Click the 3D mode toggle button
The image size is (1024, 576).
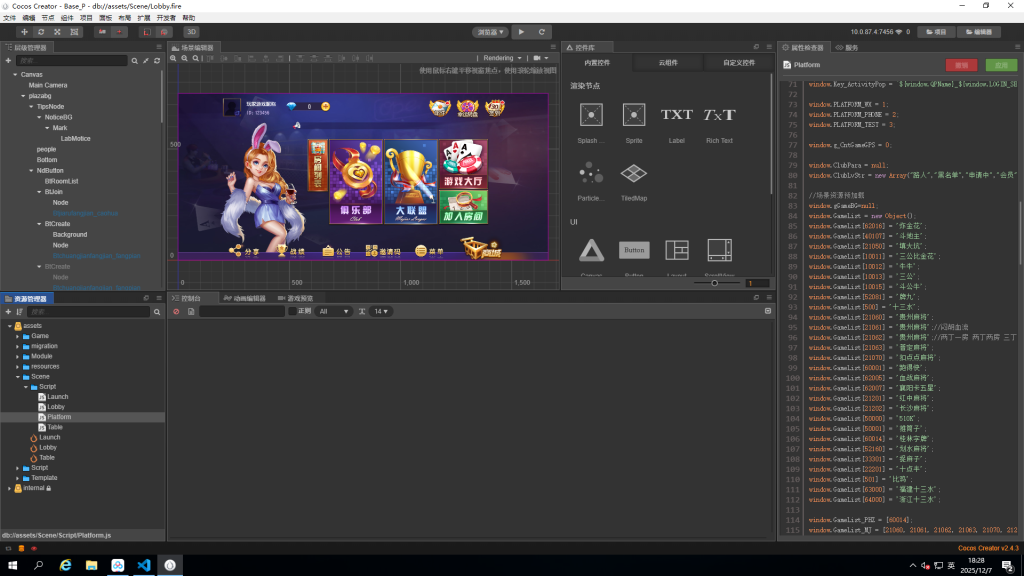pyautogui.click(x=191, y=32)
